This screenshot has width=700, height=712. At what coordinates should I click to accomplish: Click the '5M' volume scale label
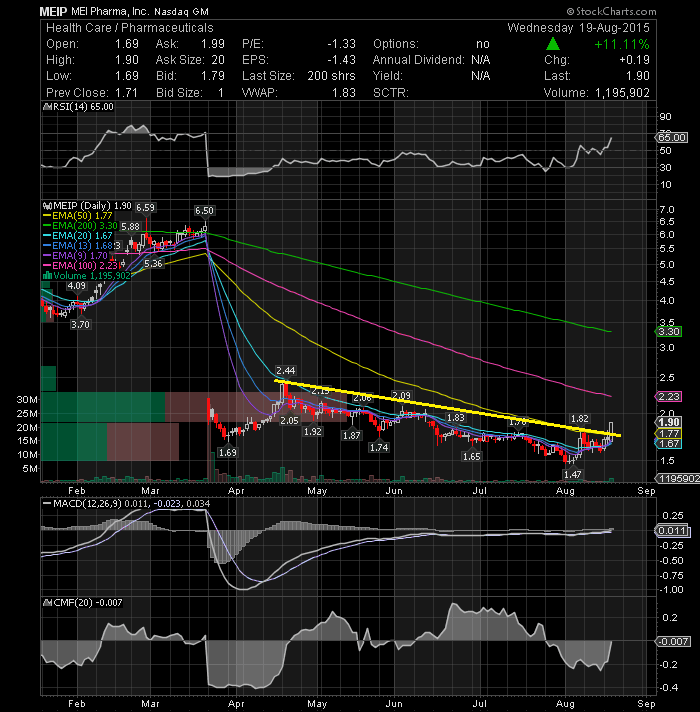click(x=30, y=469)
